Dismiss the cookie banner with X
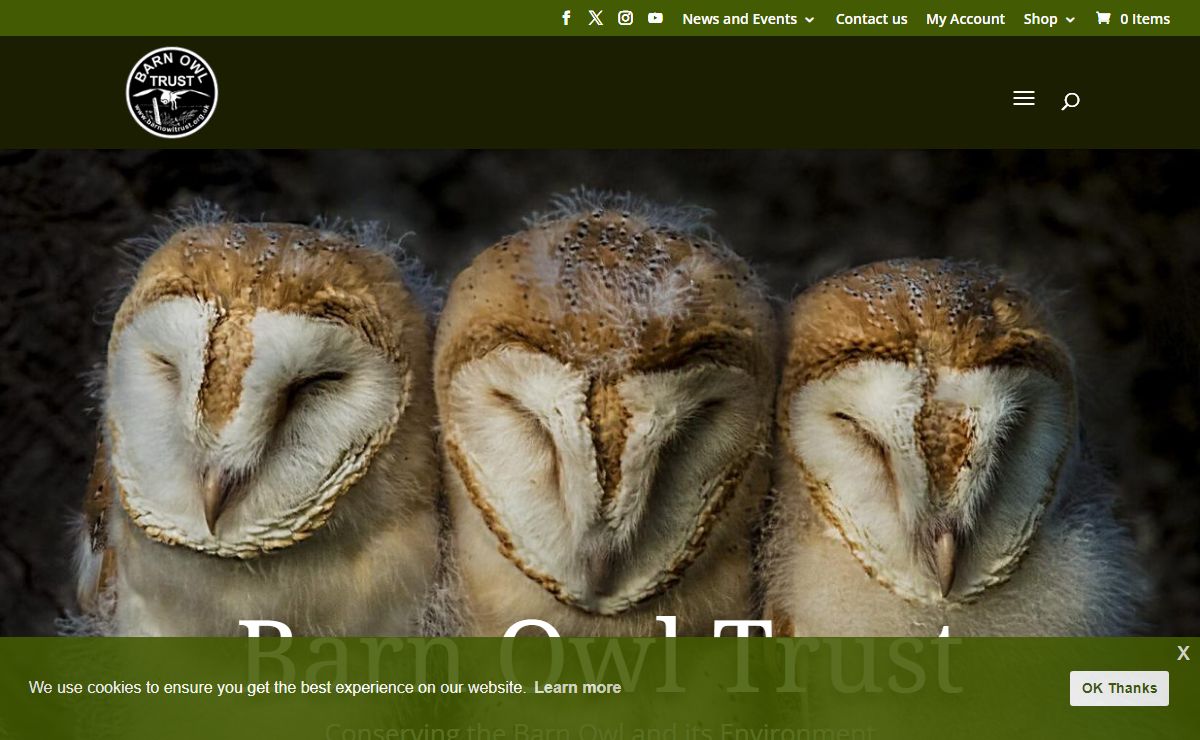This screenshot has width=1200, height=740. (1183, 653)
